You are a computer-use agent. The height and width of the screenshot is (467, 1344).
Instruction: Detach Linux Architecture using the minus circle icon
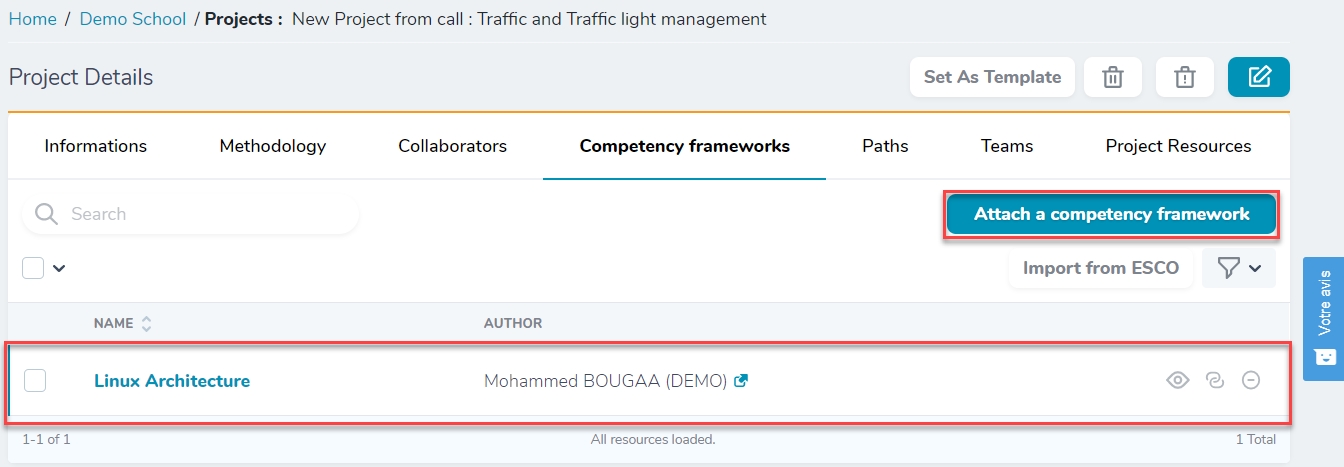click(x=1251, y=380)
